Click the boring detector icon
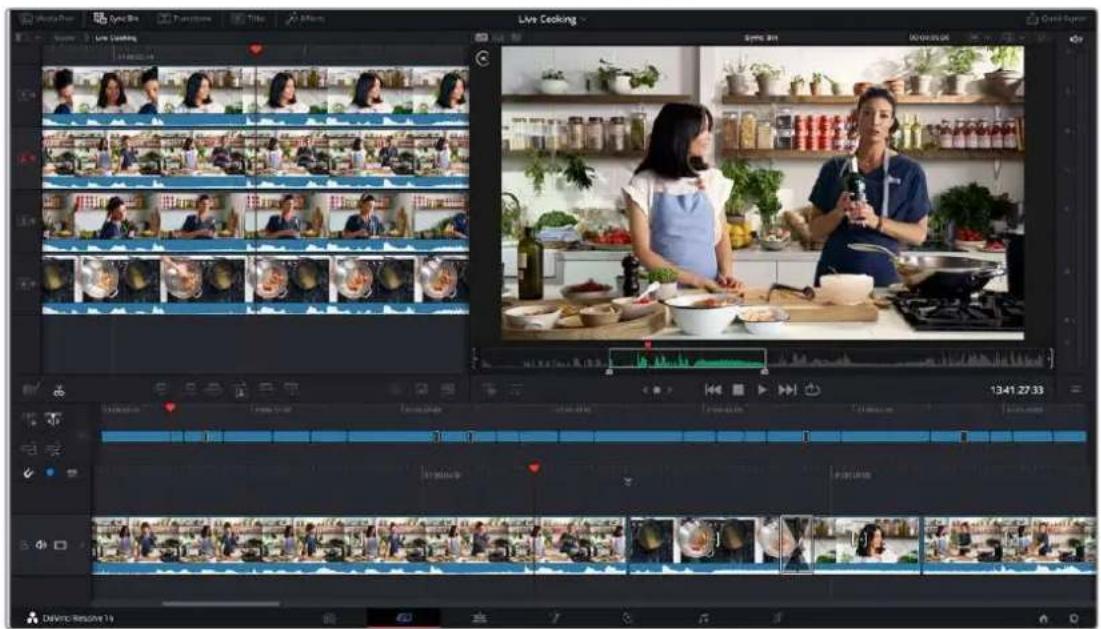This screenshot has width=1101, height=629. 30,390
